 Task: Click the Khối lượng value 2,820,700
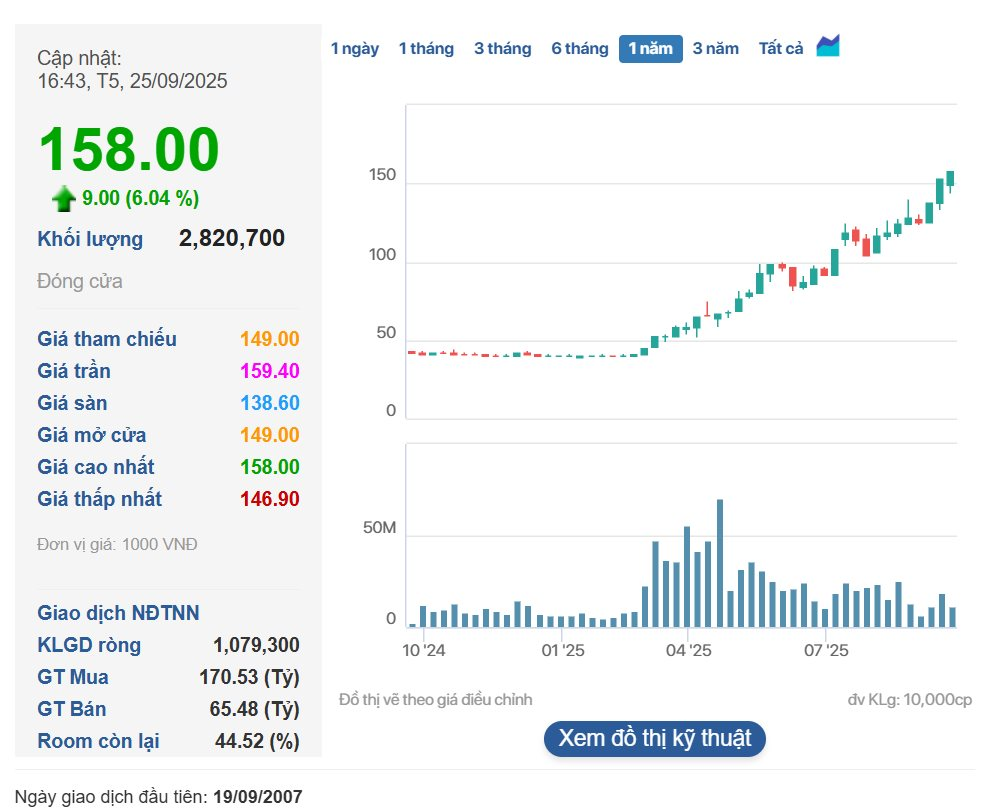pos(232,239)
